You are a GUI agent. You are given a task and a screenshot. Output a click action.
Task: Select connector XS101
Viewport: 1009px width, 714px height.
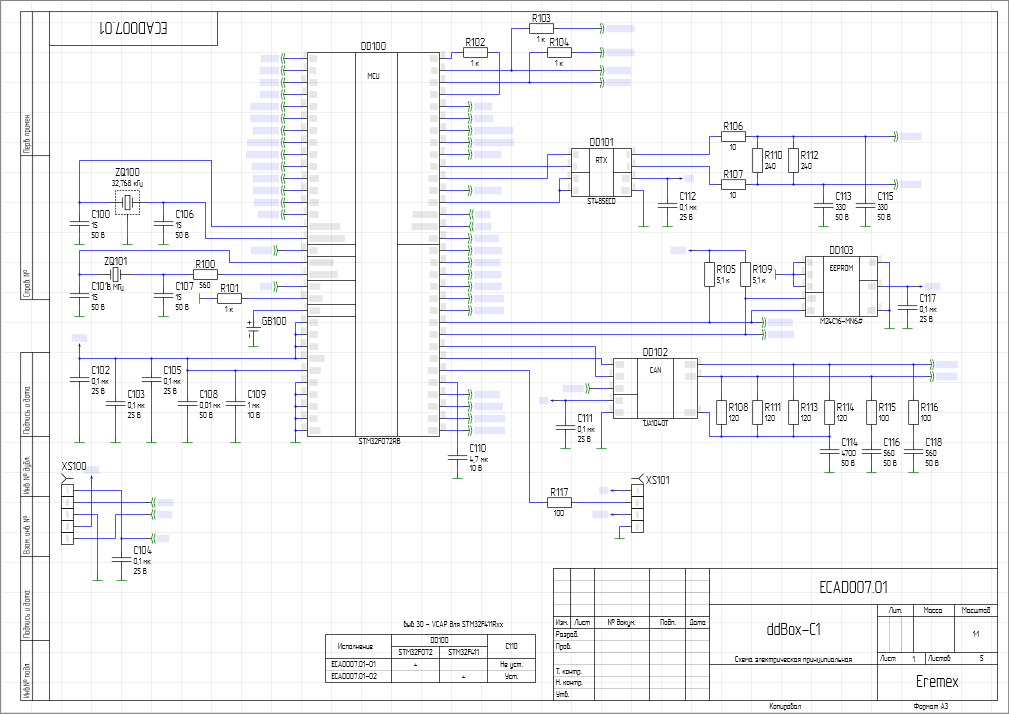click(637, 508)
